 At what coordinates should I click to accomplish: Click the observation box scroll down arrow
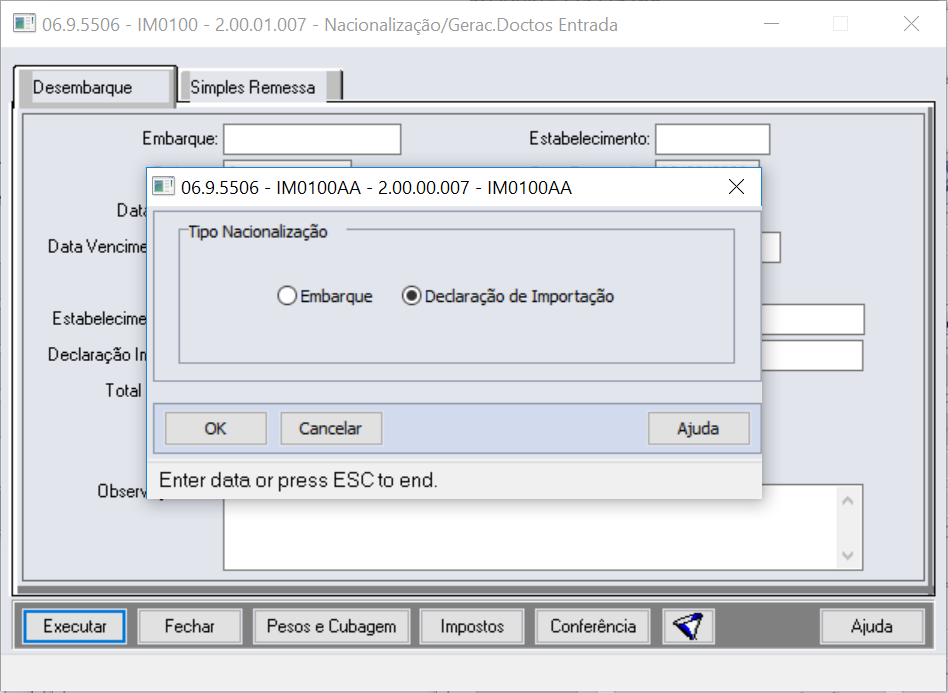point(848,555)
